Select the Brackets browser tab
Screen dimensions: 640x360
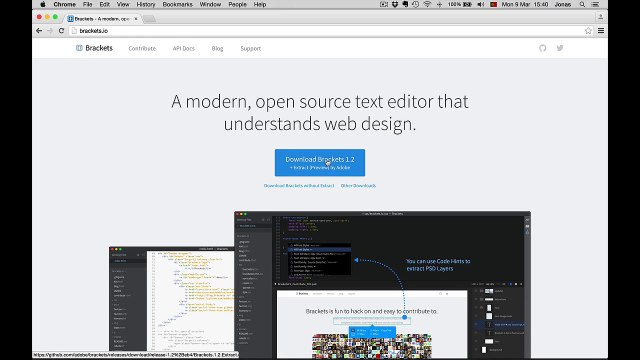tap(102, 19)
